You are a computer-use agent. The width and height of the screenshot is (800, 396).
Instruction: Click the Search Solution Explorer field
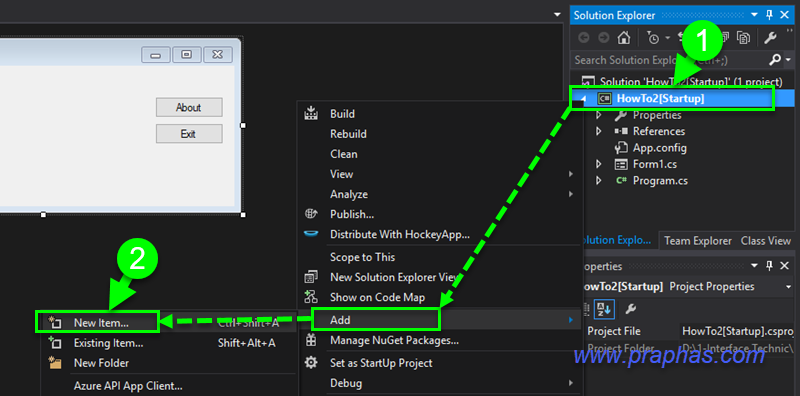669,60
